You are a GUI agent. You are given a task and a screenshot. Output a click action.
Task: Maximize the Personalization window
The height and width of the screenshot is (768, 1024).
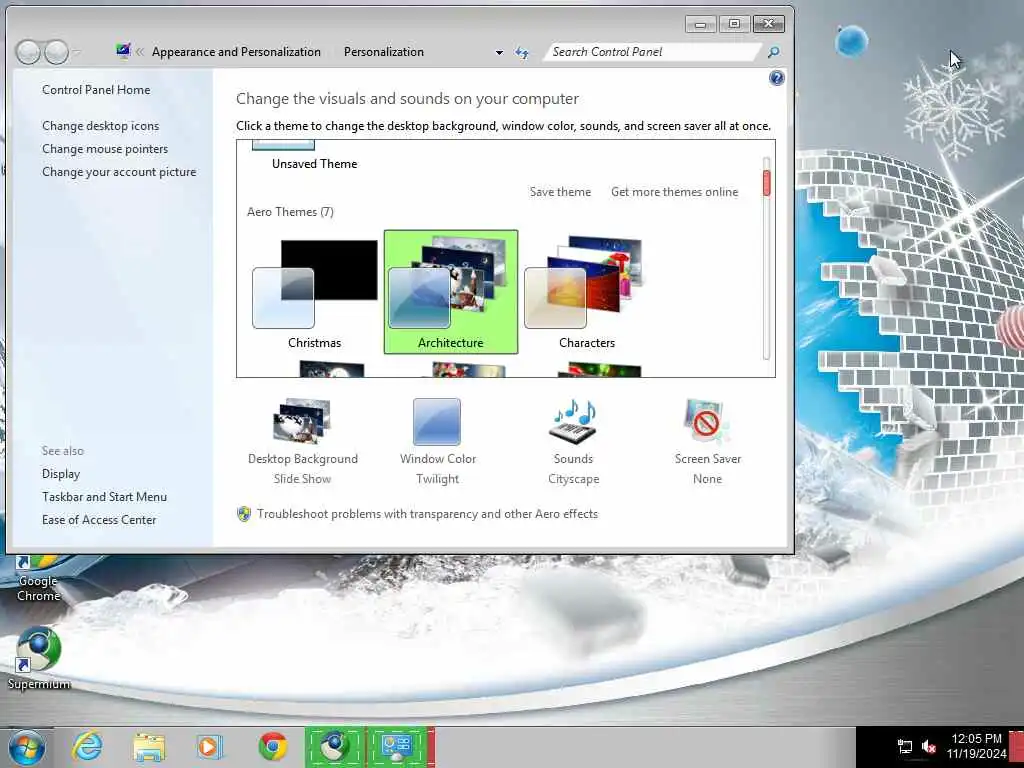(734, 24)
